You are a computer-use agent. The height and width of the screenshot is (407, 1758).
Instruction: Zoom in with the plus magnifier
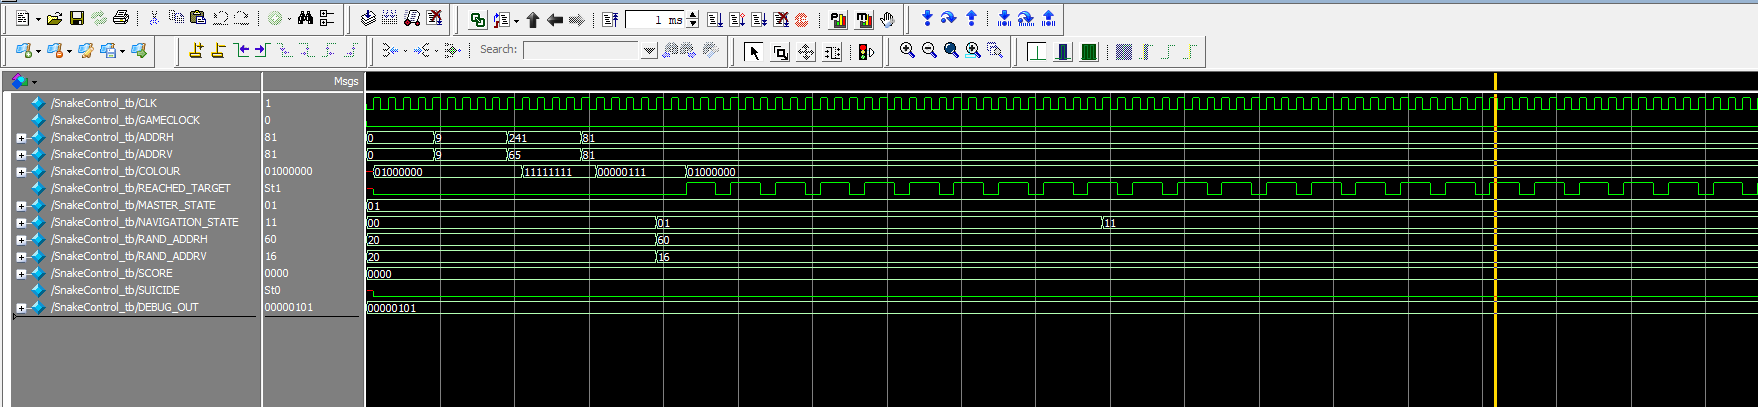tap(907, 50)
